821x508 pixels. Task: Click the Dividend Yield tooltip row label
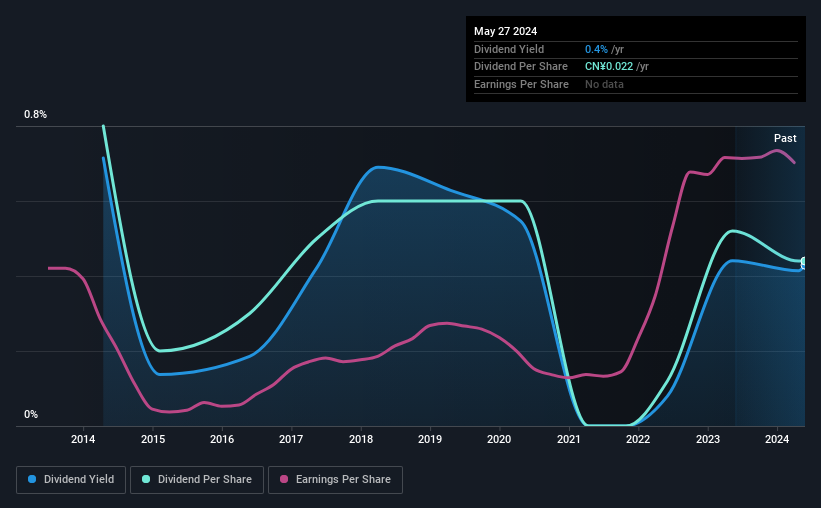[509, 49]
